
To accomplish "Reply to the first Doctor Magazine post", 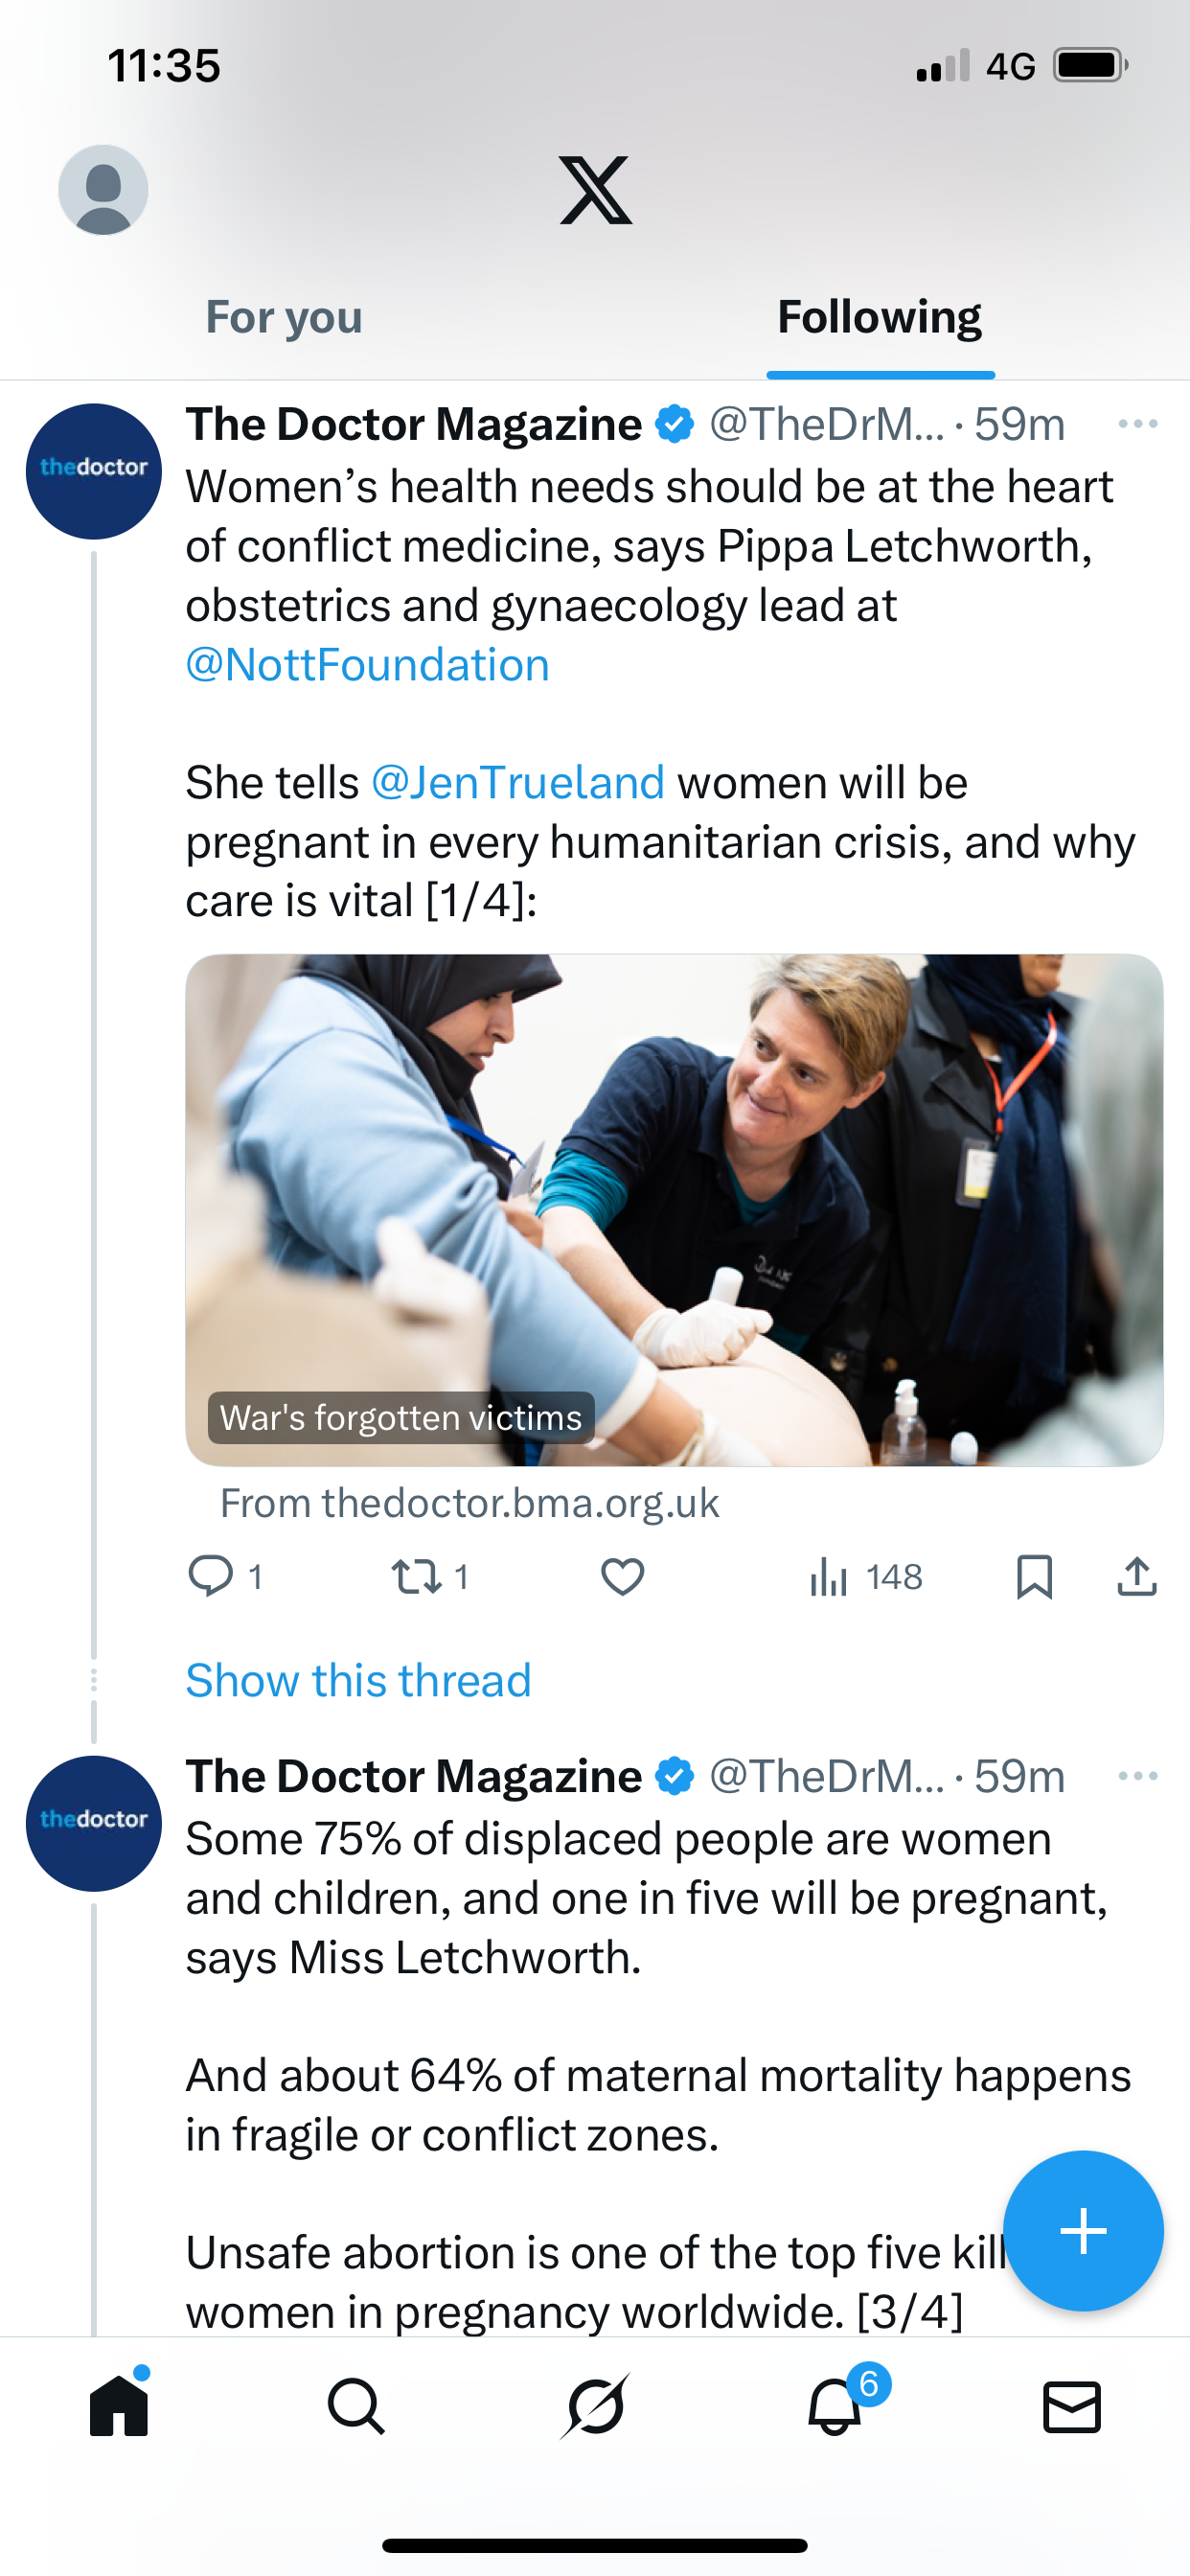I will point(211,1576).
